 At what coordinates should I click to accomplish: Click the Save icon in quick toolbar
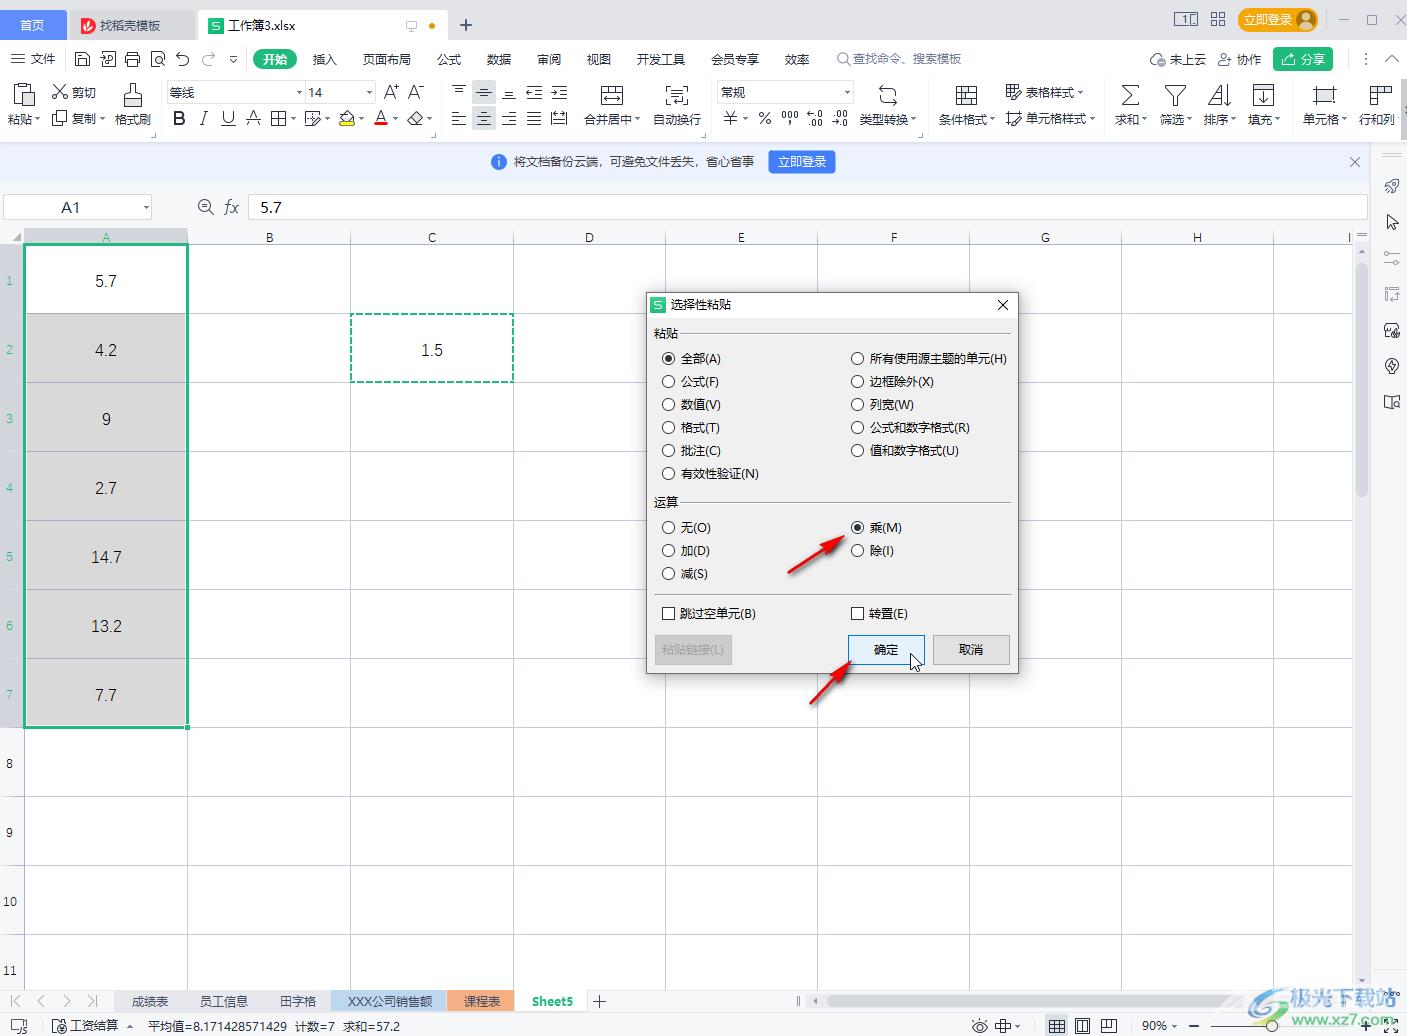coord(83,59)
